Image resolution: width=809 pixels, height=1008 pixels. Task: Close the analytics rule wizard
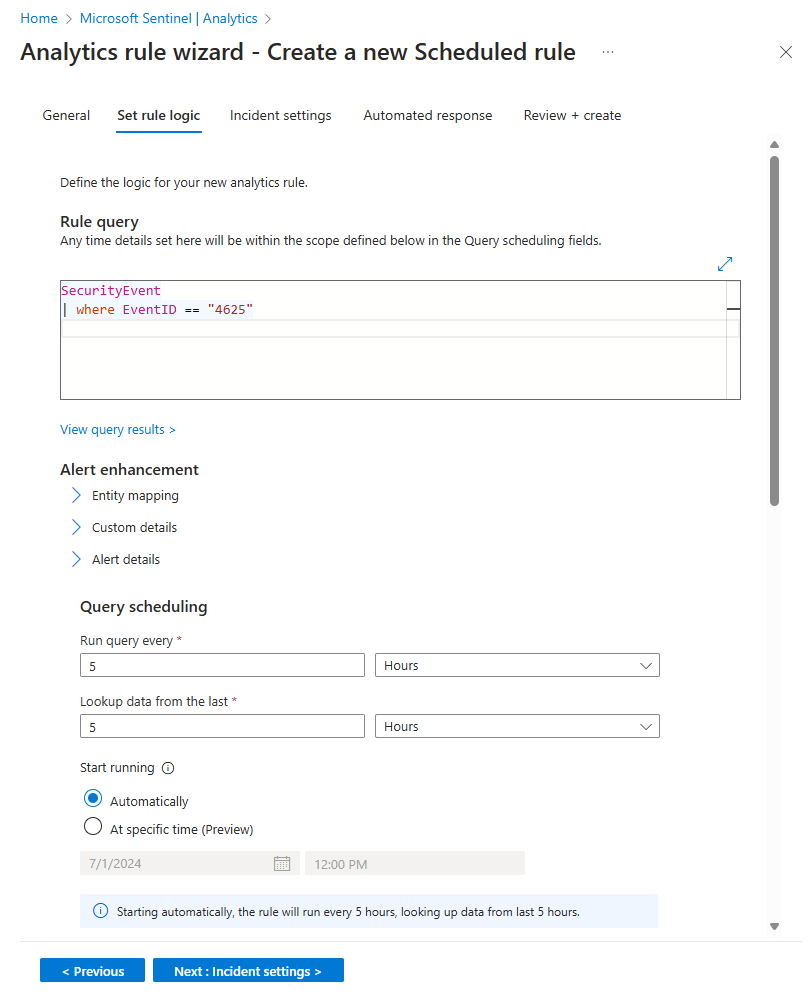tap(785, 52)
